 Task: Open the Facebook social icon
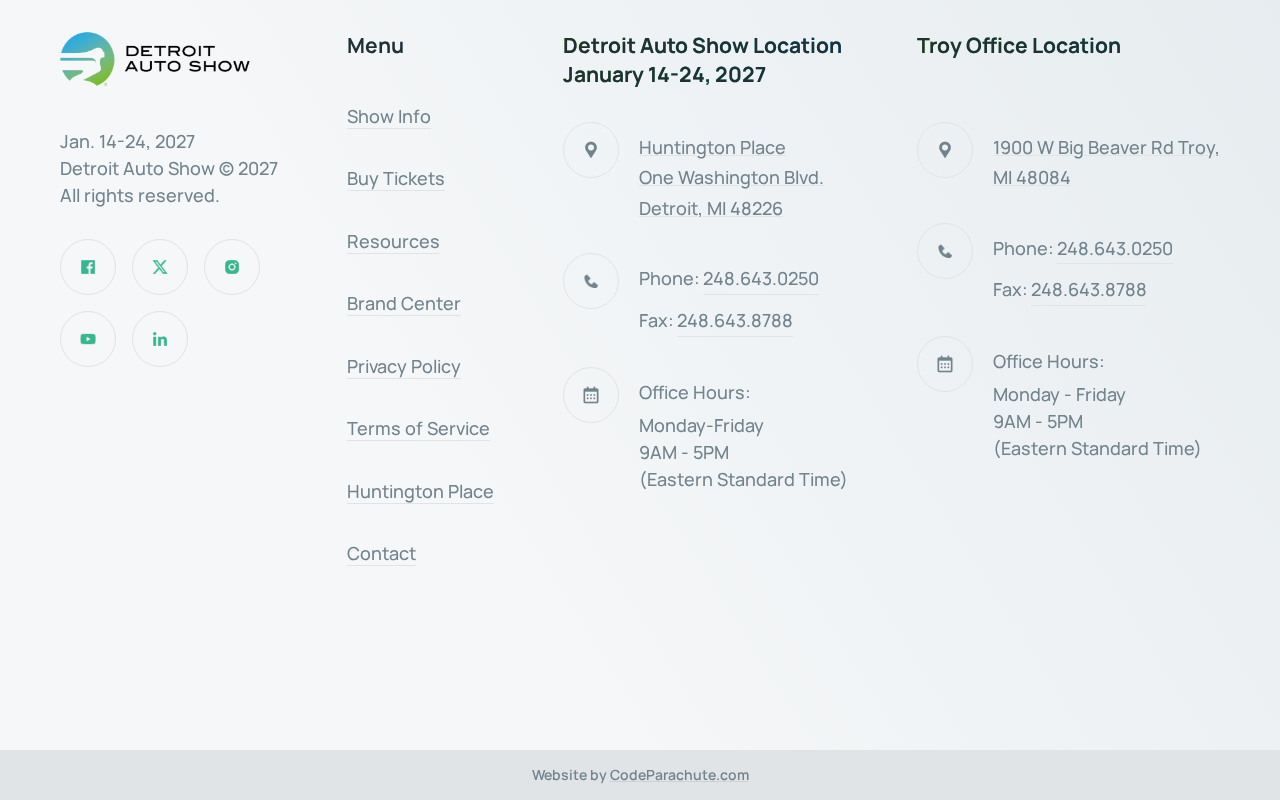88,267
